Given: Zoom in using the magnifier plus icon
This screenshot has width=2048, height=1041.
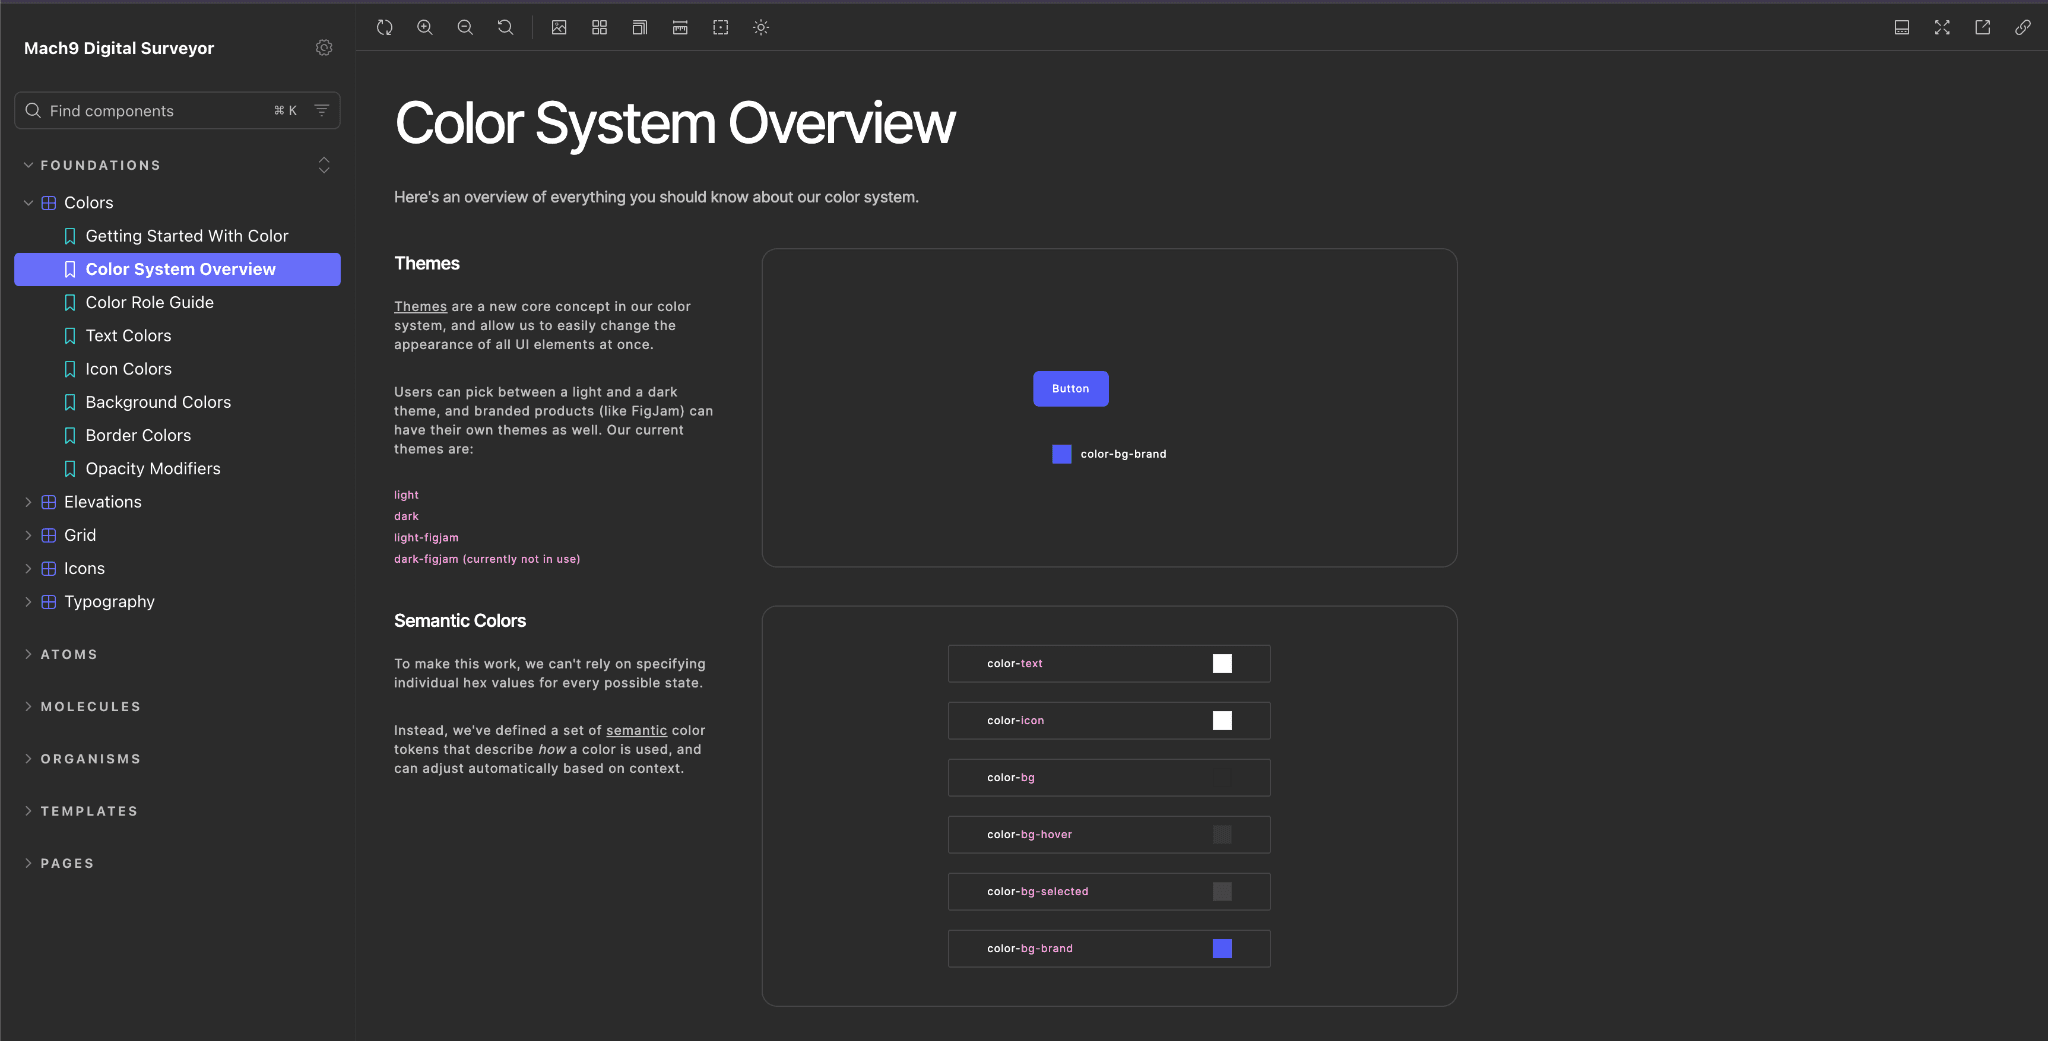Looking at the screenshot, I should point(425,28).
